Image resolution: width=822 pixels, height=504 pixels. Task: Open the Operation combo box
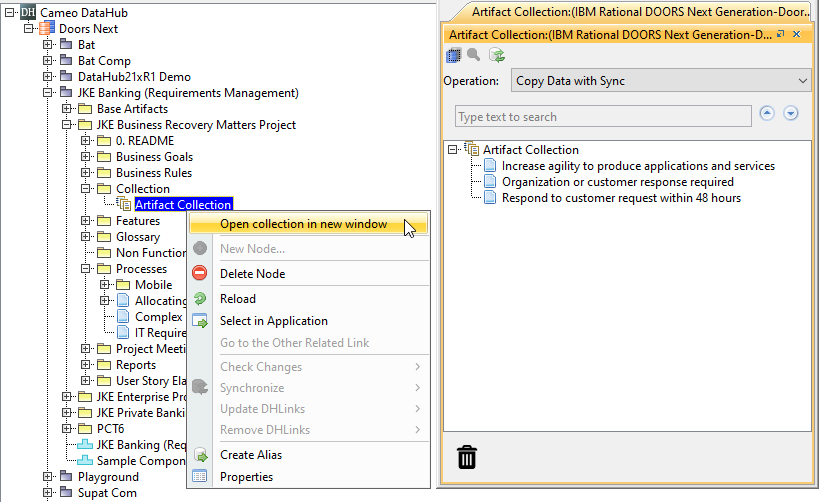point(661,81)
